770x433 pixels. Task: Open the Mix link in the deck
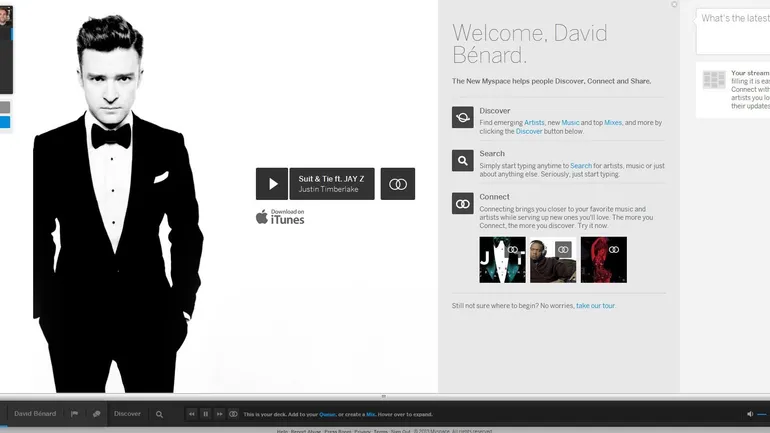[370, 414]
